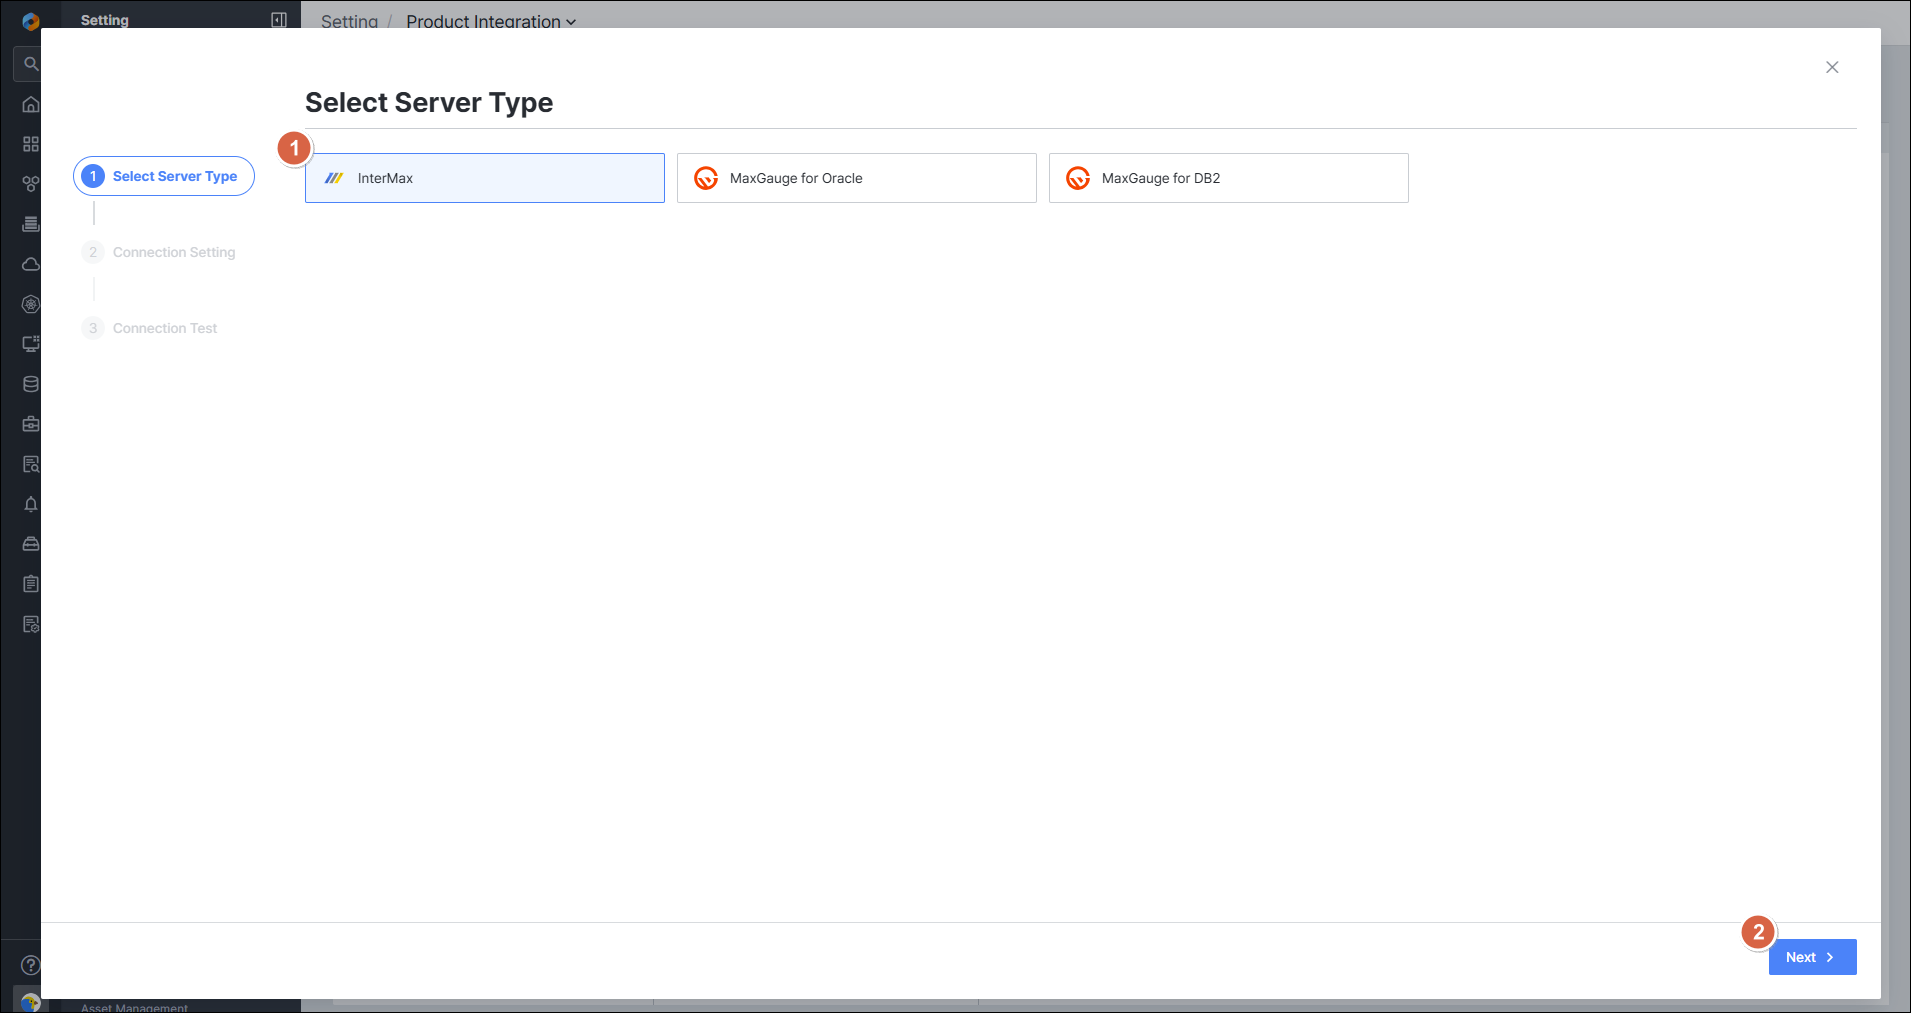1911x1013 pixels.
Task: Go to step 2 Connection Setting
Action: coord(159,252)
